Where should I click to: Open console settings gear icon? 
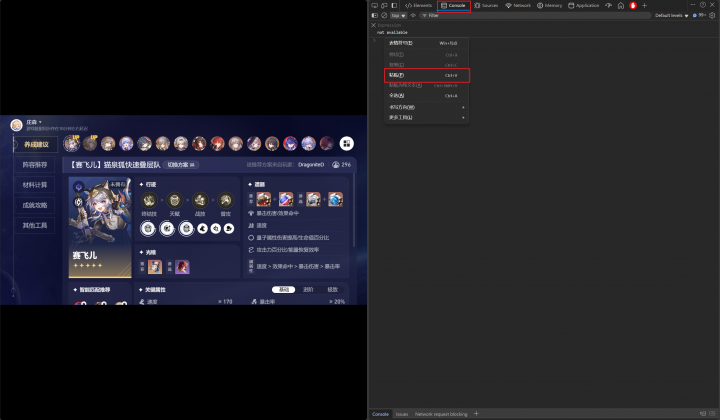pyautogui.click(x=712, y=15)
